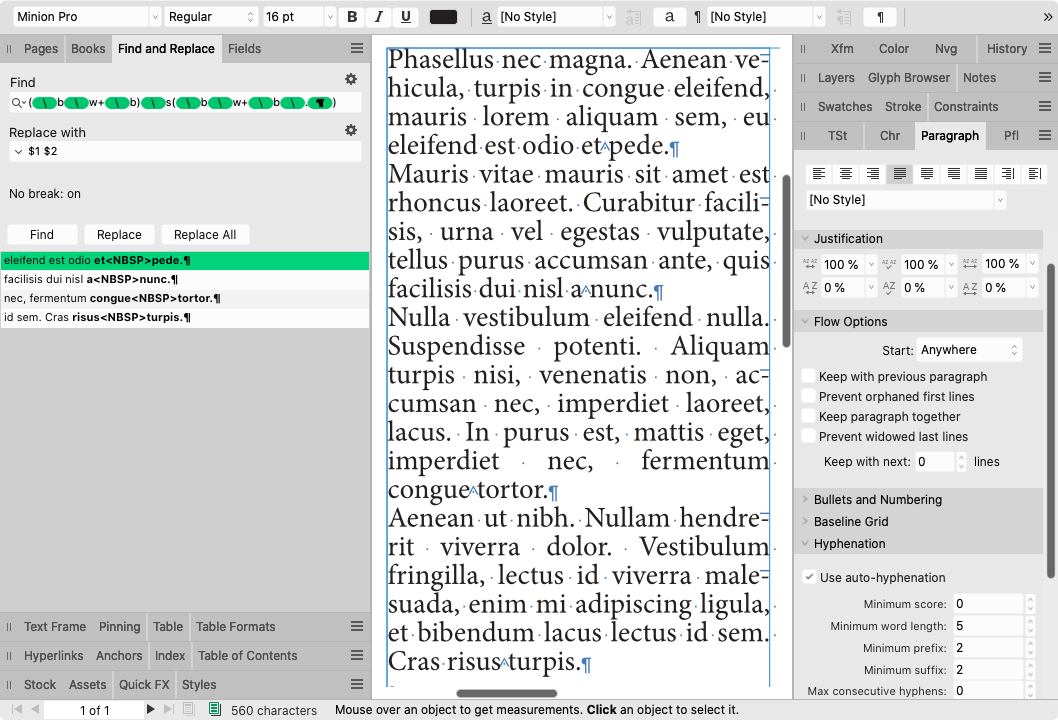1058x720 pixels.
Task: Open the Swatches panel tab
Action: [845, 106]
